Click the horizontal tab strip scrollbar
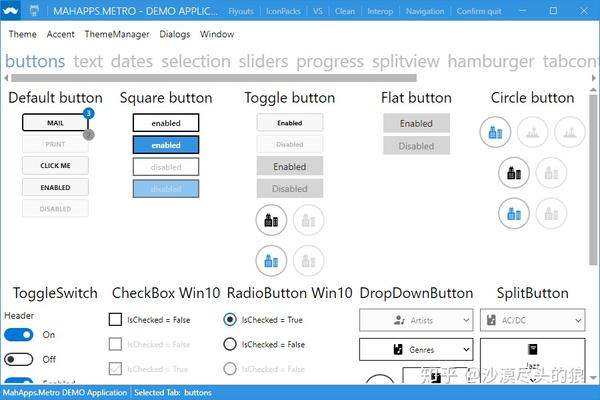The width and height of the screenshot is (600, 400). 214,78
